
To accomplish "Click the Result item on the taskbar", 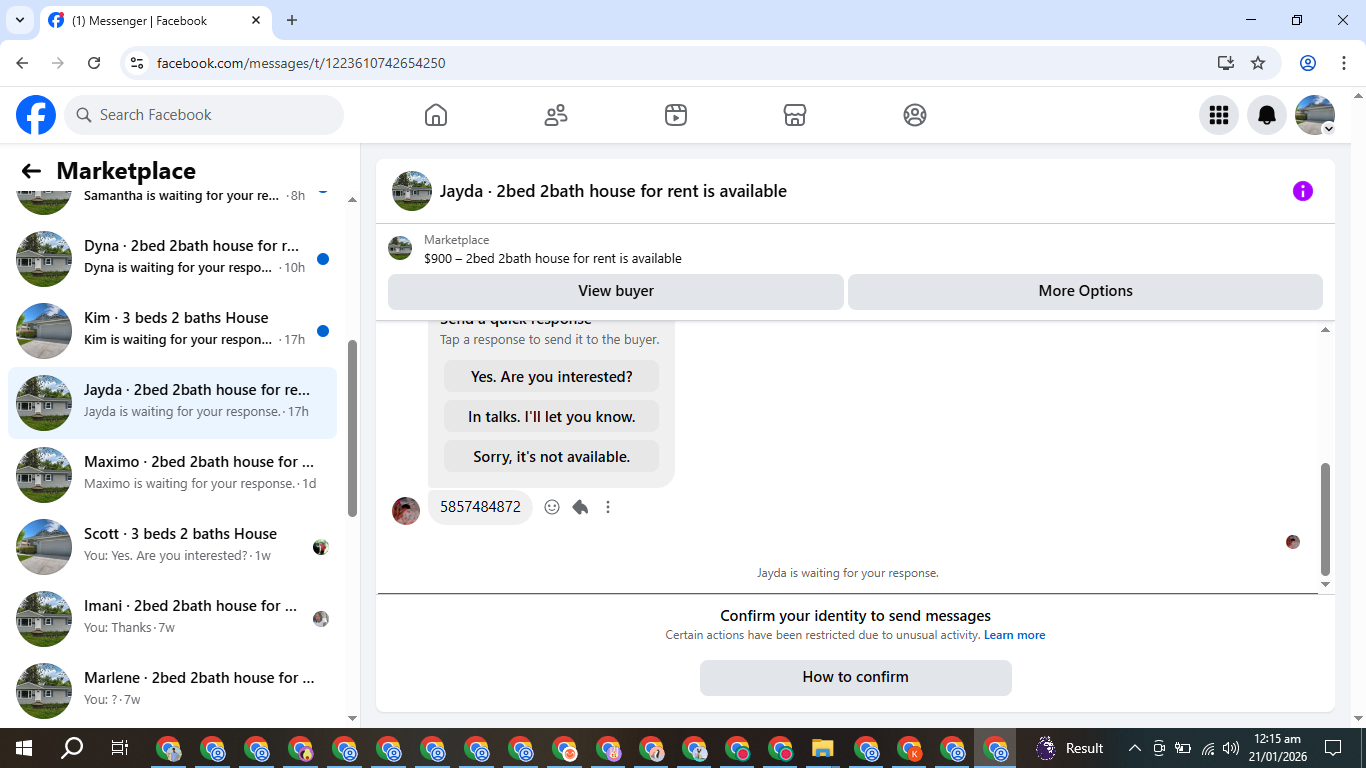I will coord(1070,748).
